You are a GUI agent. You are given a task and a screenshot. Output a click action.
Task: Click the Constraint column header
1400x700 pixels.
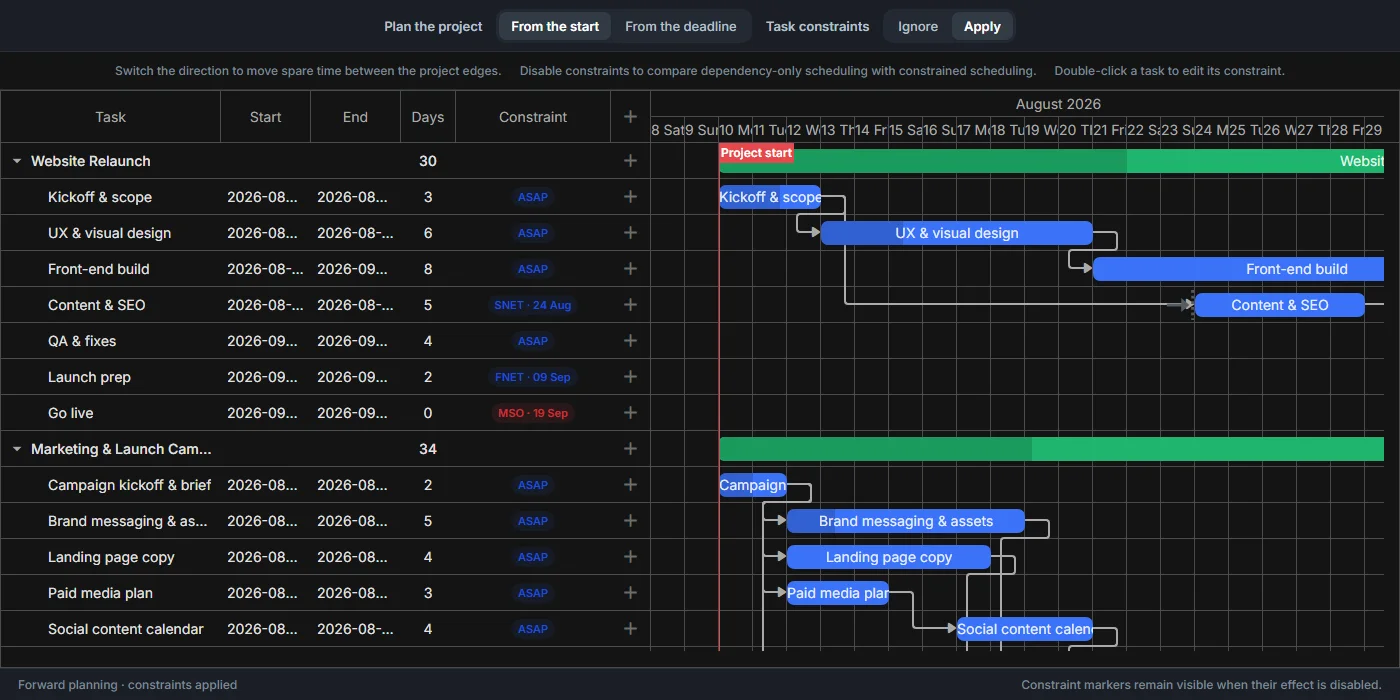click(533, 117)
